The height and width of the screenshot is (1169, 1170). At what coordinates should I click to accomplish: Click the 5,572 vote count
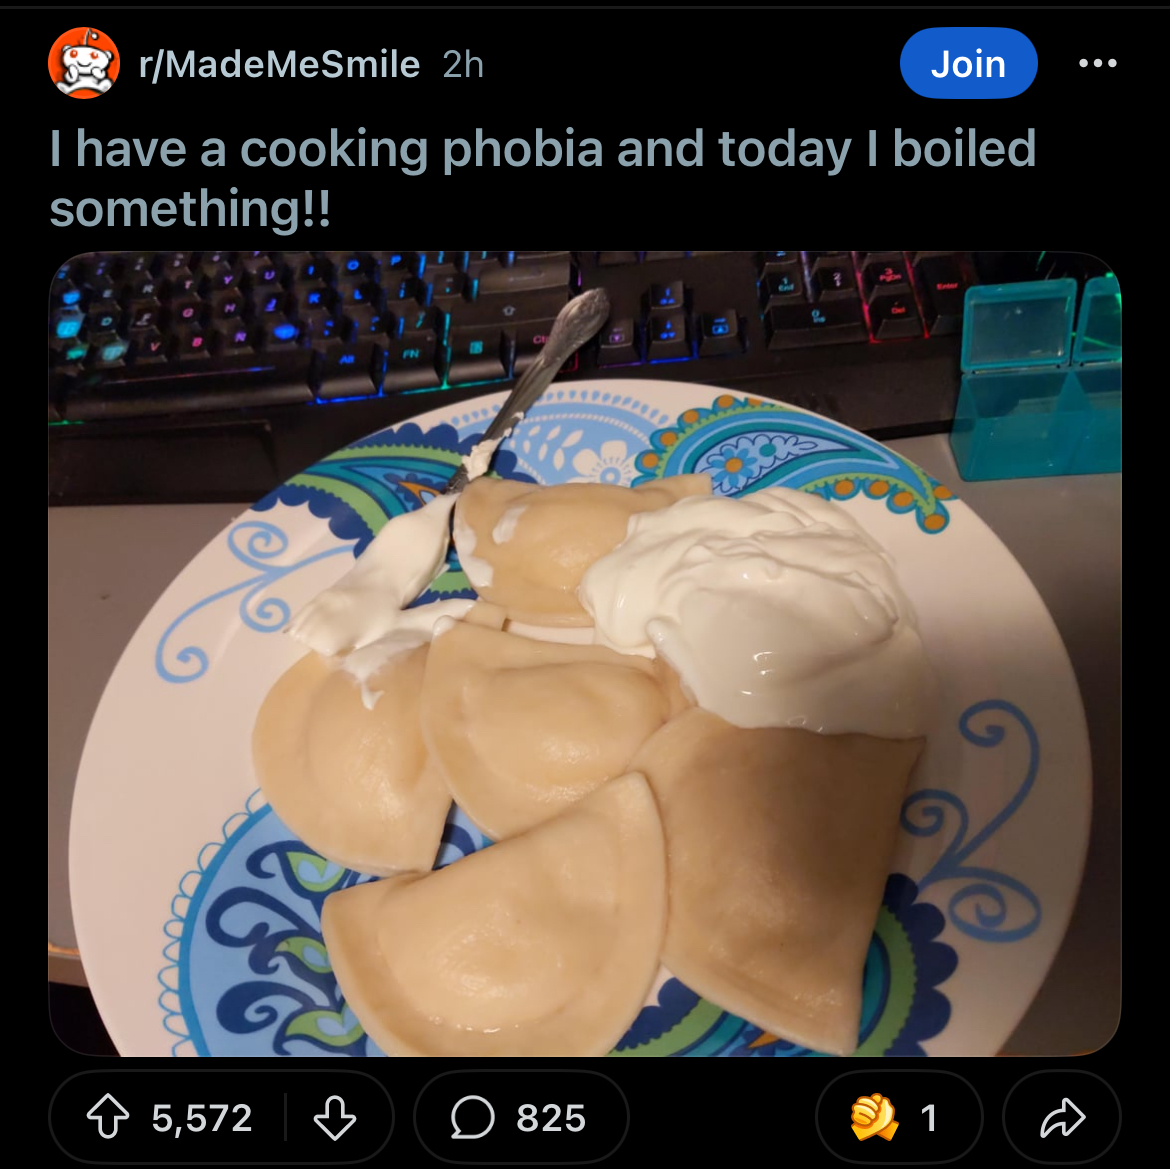coord(201,1118)
